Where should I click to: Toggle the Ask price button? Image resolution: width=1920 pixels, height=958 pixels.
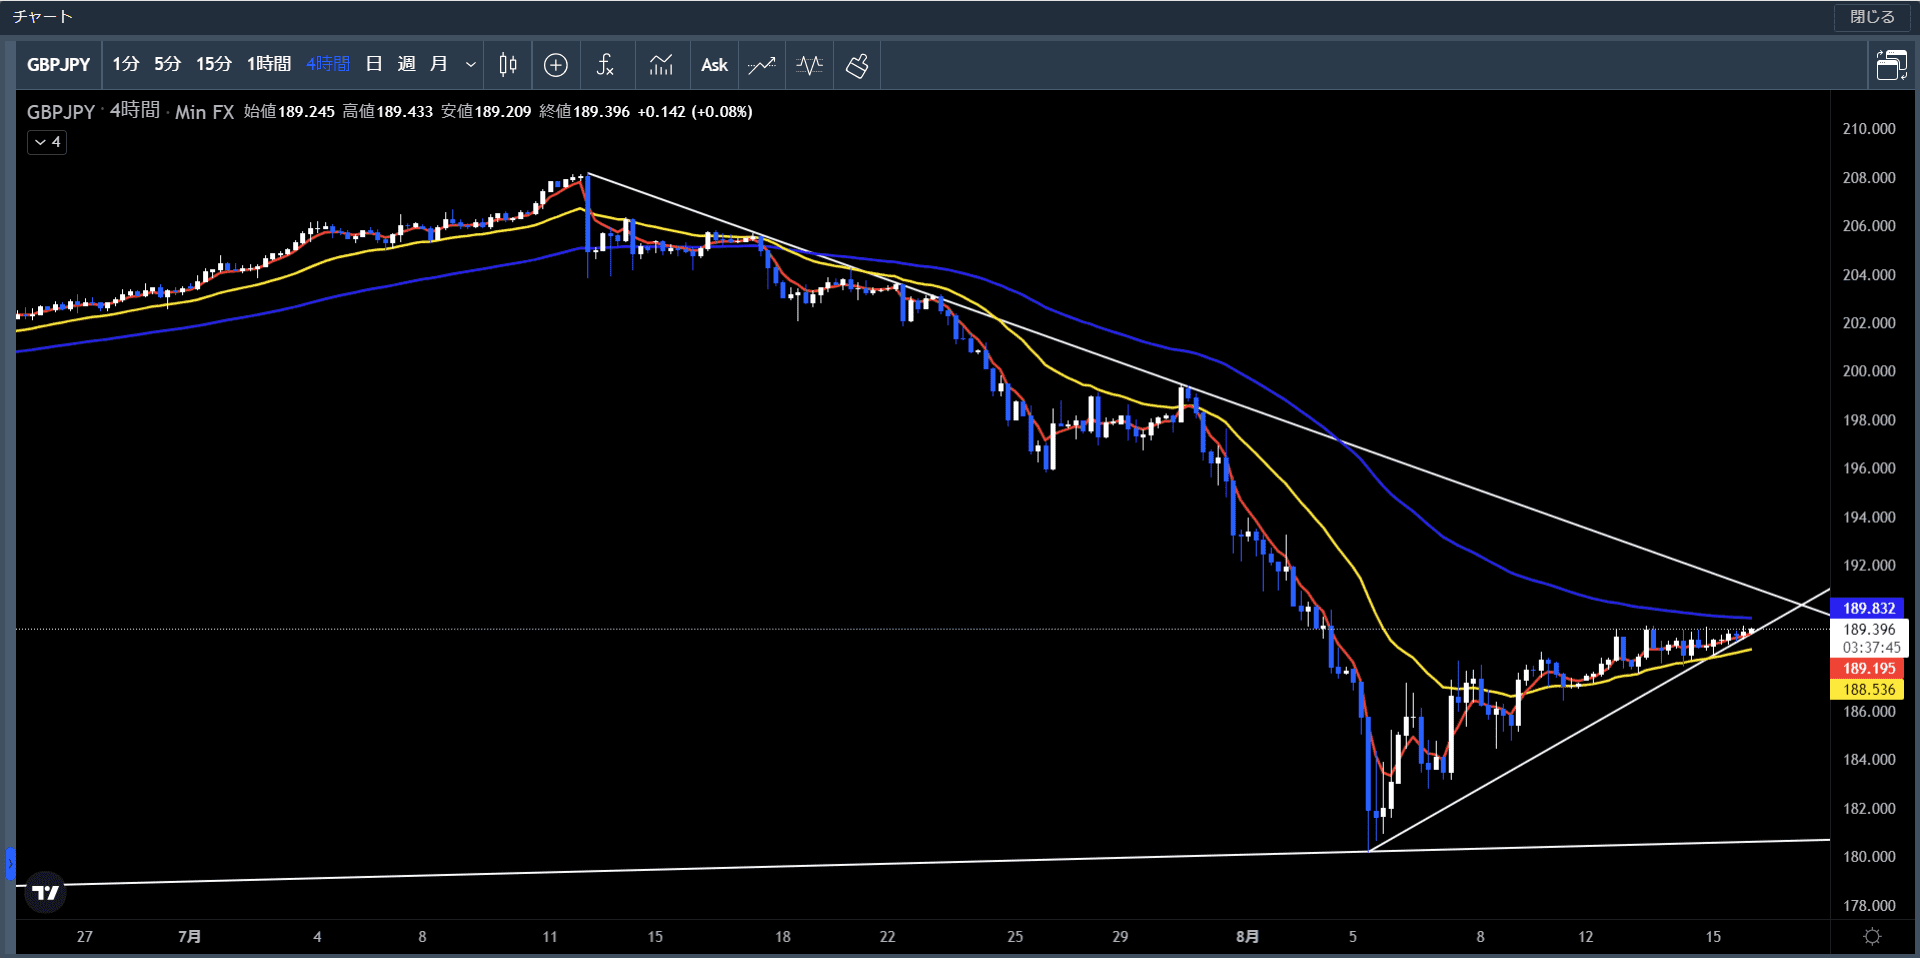click(714, 65)
